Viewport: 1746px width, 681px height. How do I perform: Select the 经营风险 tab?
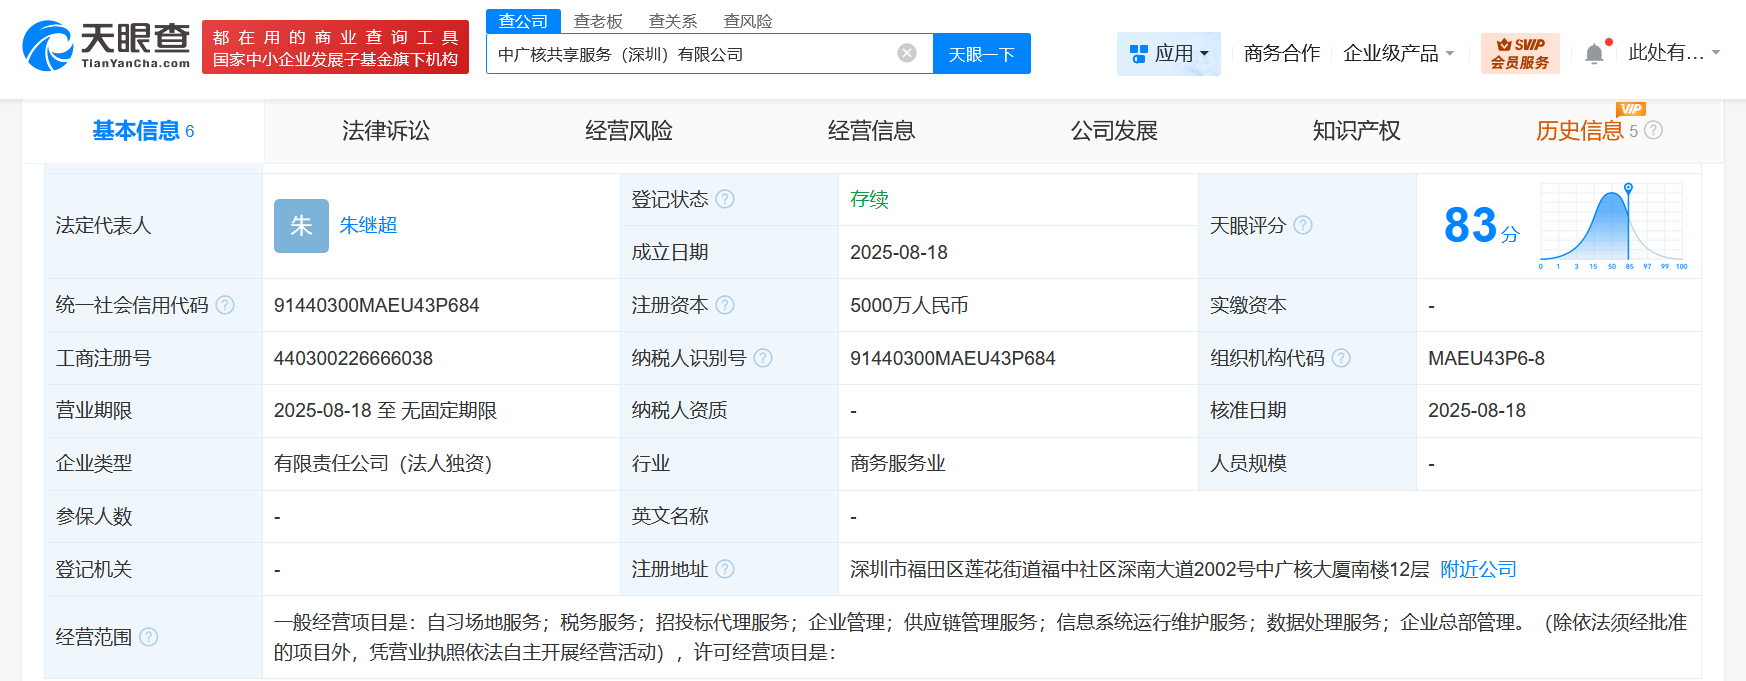(x=629, y=131)
